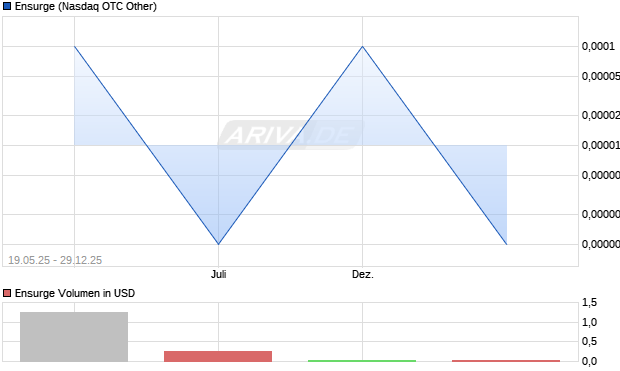620x371 pixels.
Task: Click the '1,0' volume axis value
Action: [x=589, y=322]
